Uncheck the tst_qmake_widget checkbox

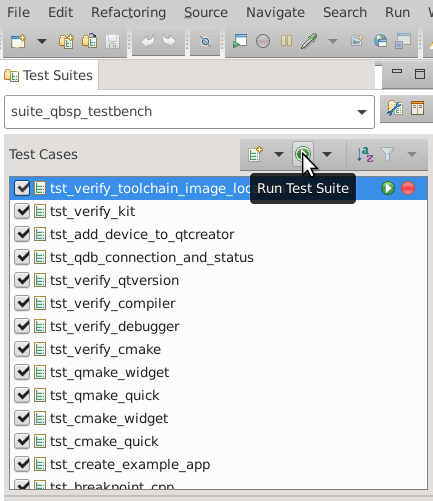click(x=22, y=372)
